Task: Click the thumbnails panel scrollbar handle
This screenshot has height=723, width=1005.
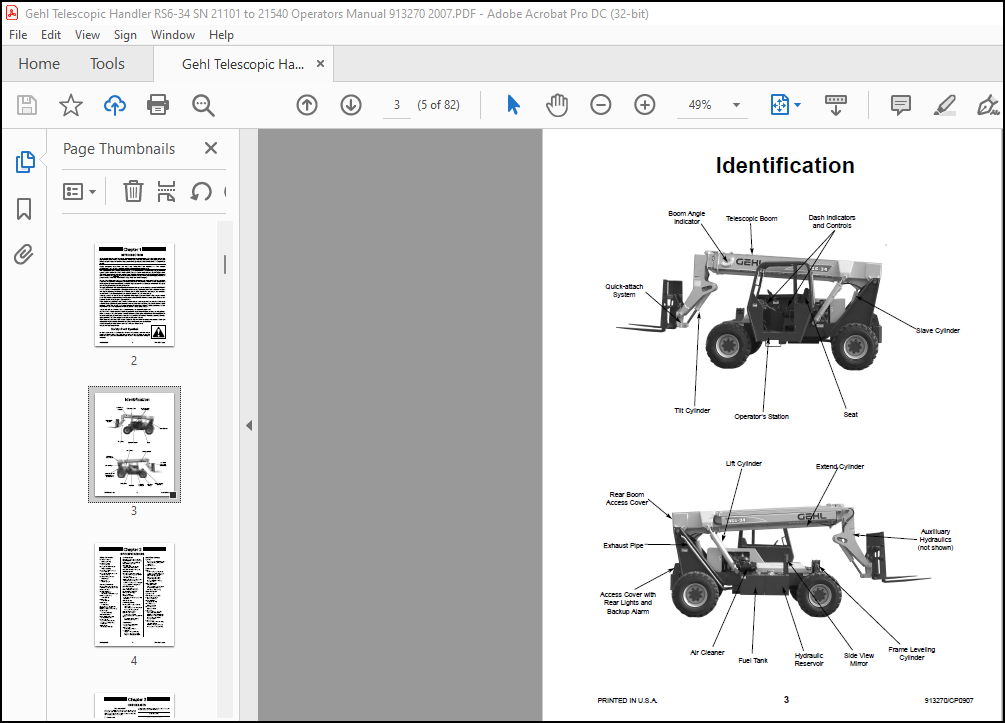Action: click(225, 264)
